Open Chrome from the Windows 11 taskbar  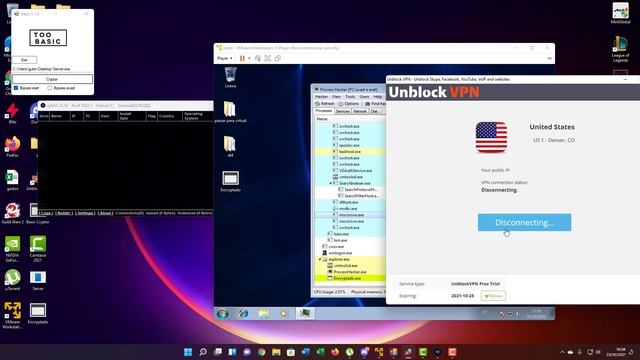(262, 352)
